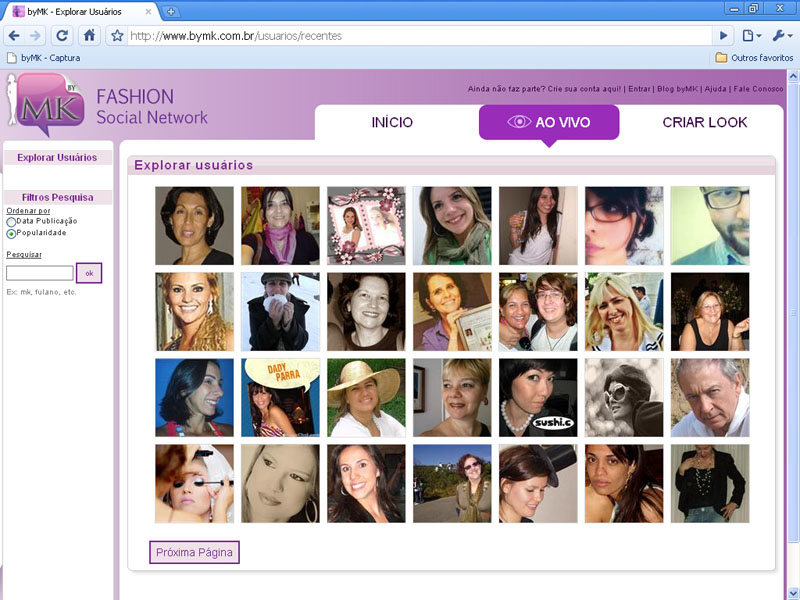The width and height of the screenshot is (800, 600).
Task: Click the Entrar login link
Action: [x=640, y=89]
